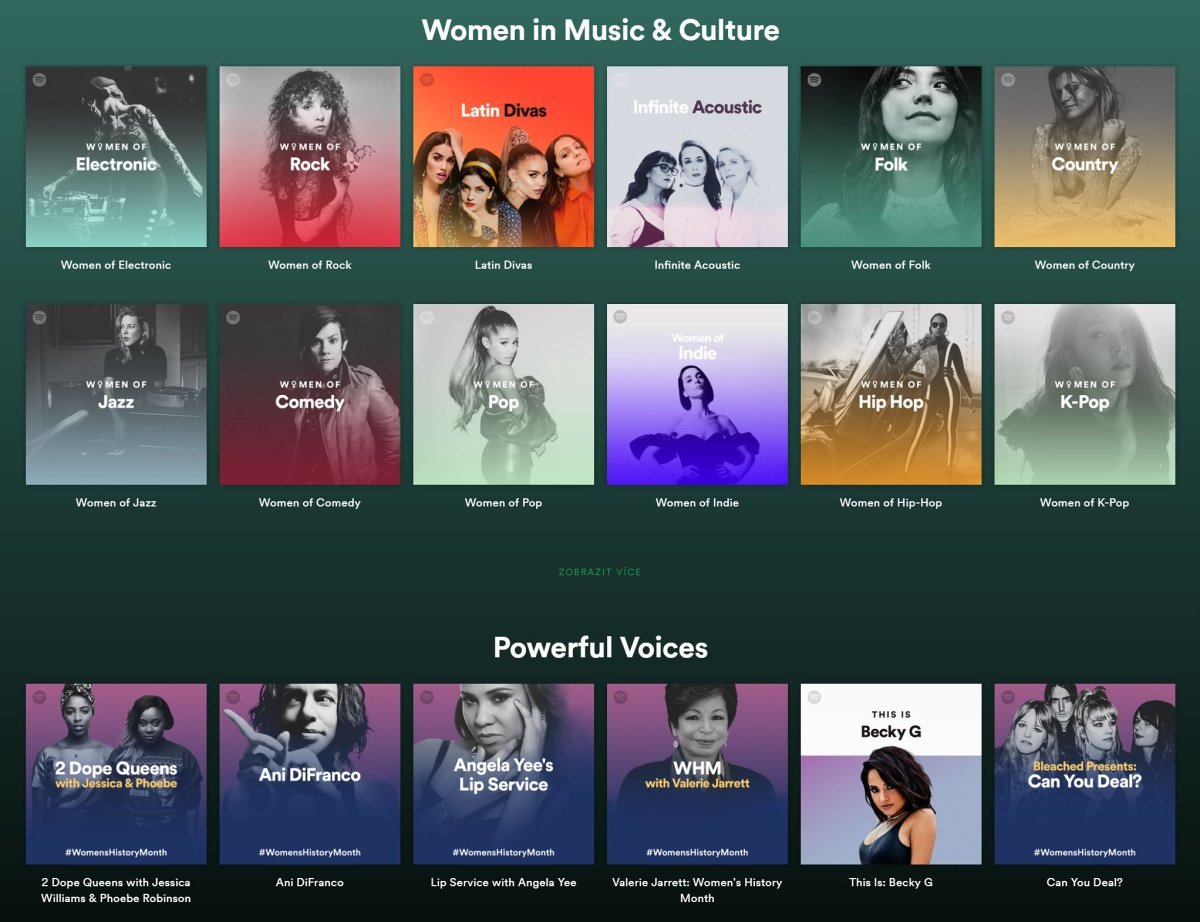Click the 'Infinite Acoustic' title link
This screenshot has height=922, width=1200.
[697, 265]
